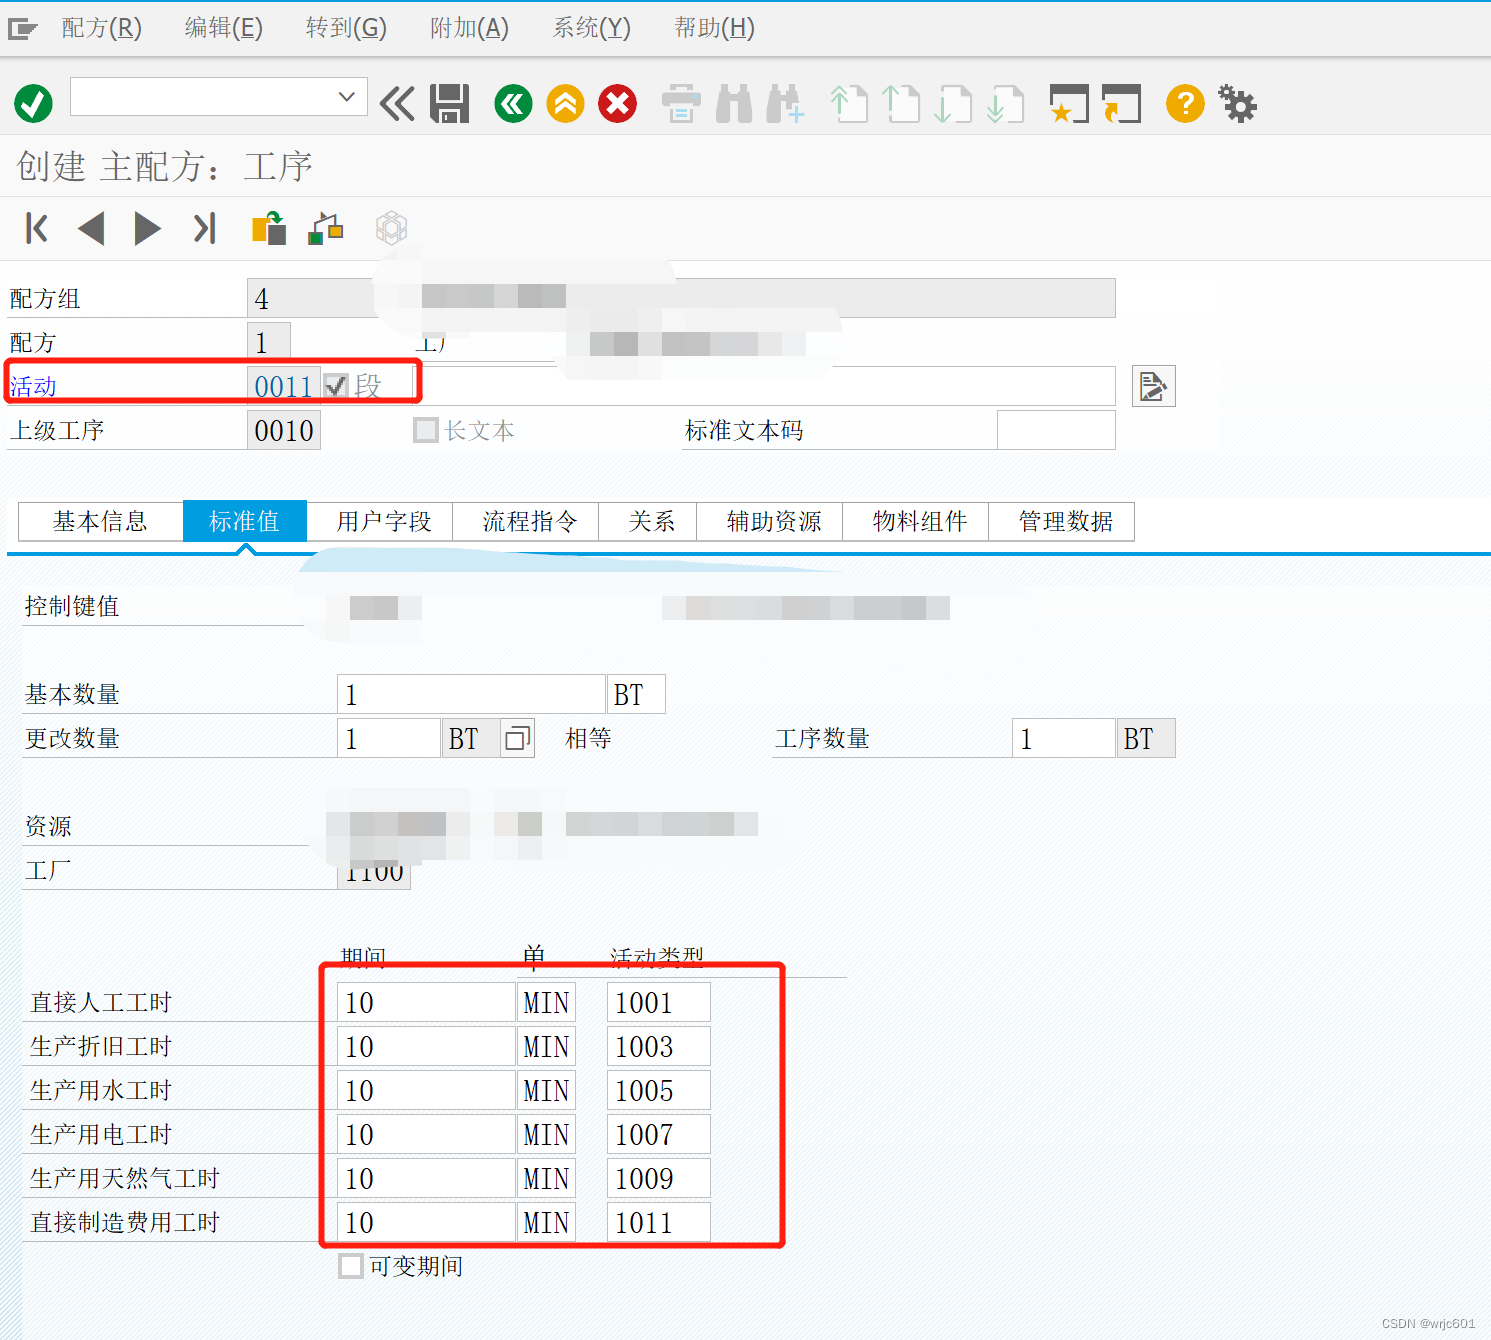
Task: Click the long text editor icon
Action: pyautogui.click(x=1153, y=386)
